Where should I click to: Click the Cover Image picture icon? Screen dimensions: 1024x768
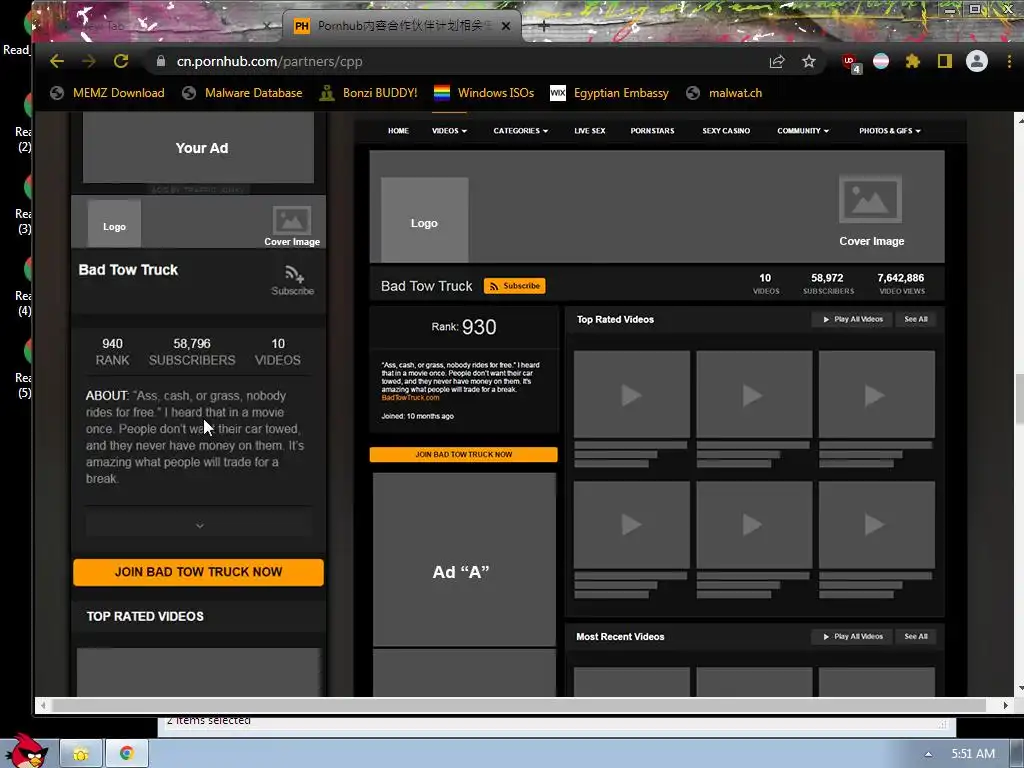tap(871, 200)
